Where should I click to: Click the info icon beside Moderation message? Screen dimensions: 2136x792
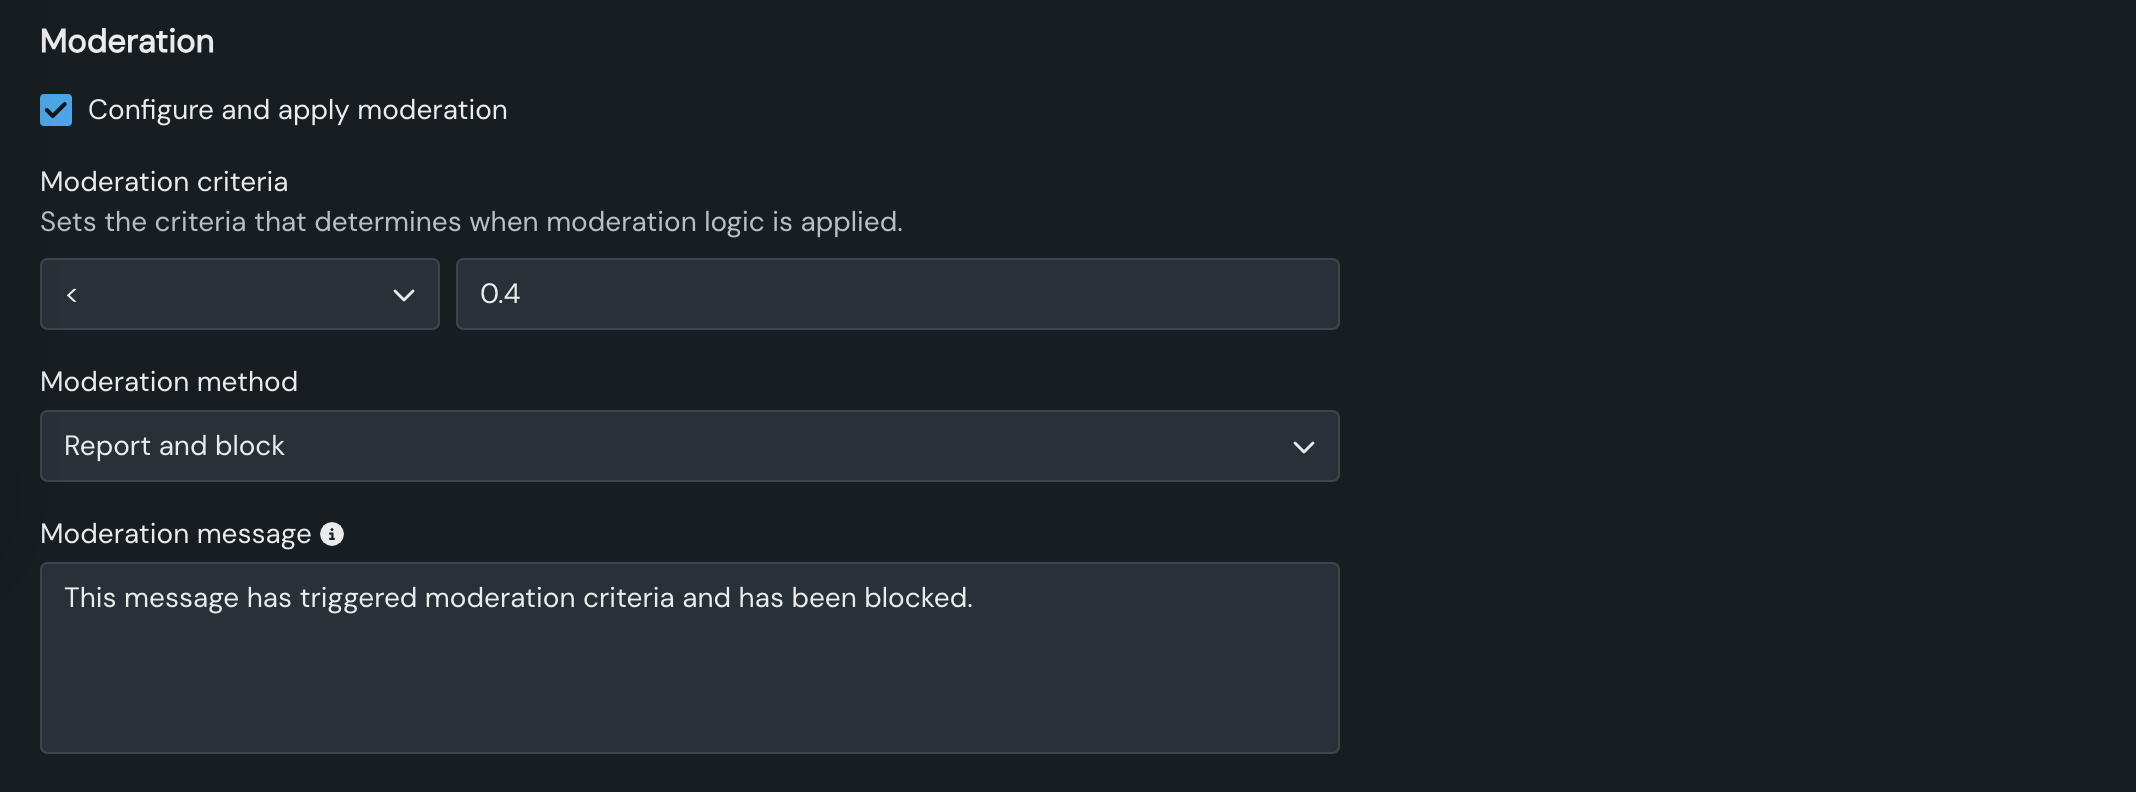(332, 534)
